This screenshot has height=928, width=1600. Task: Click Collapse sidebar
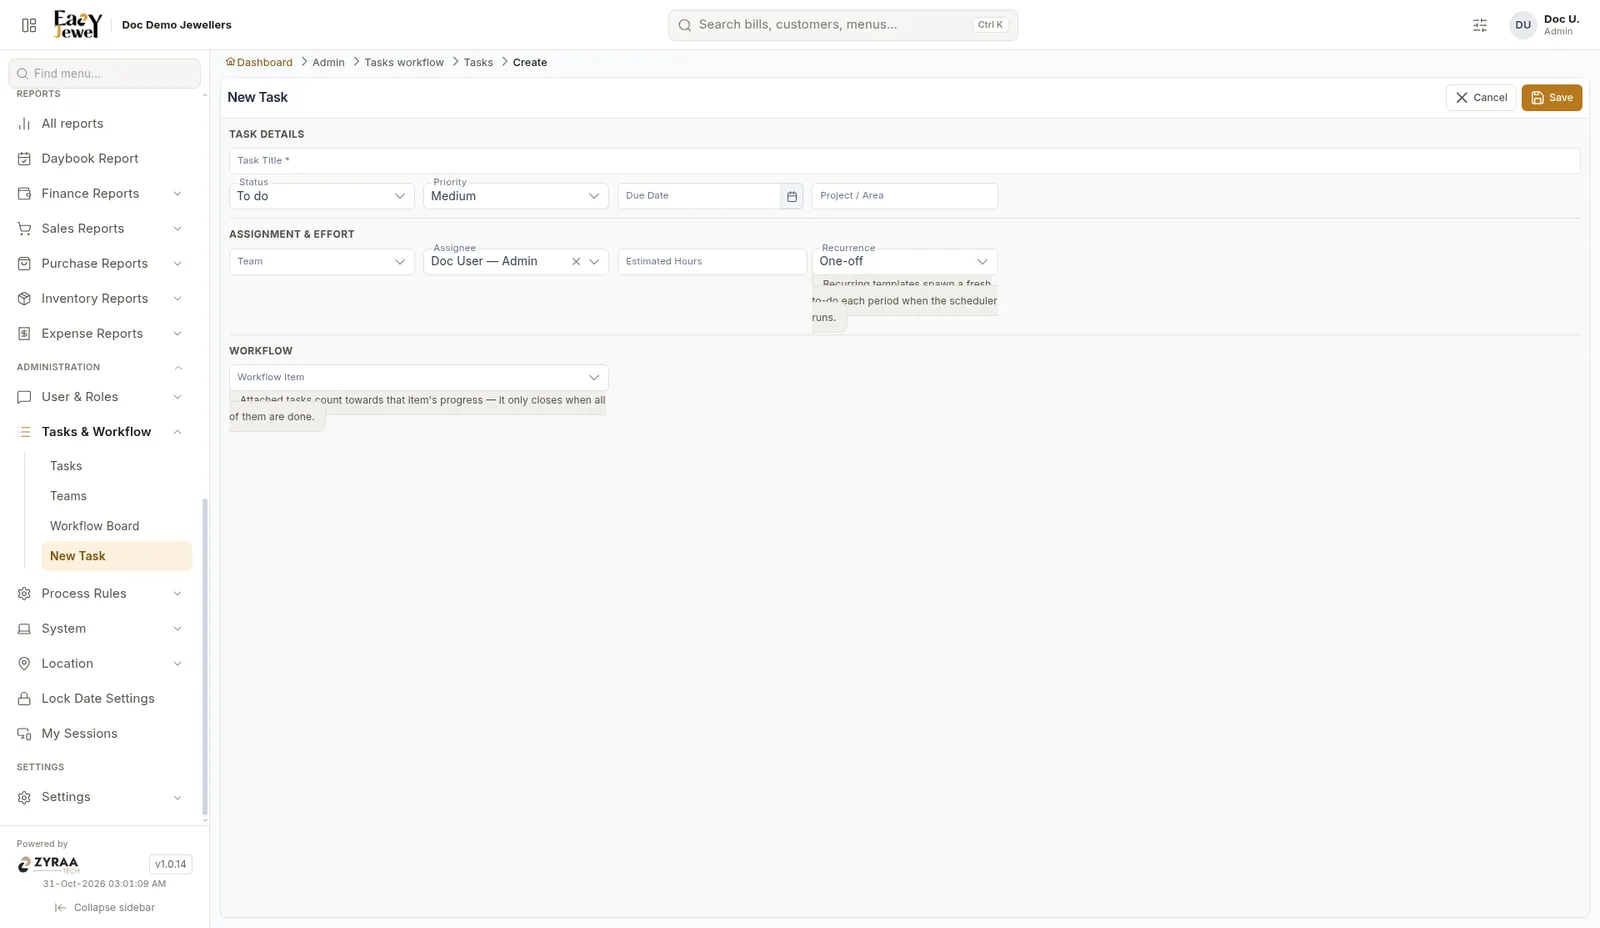[105, 908]
